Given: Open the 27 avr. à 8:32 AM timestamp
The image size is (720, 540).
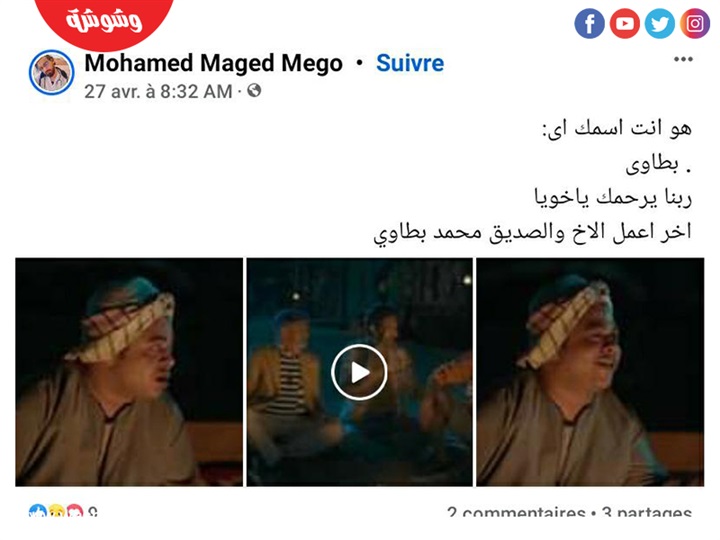Looking at the screenshot, I should 158,91.
